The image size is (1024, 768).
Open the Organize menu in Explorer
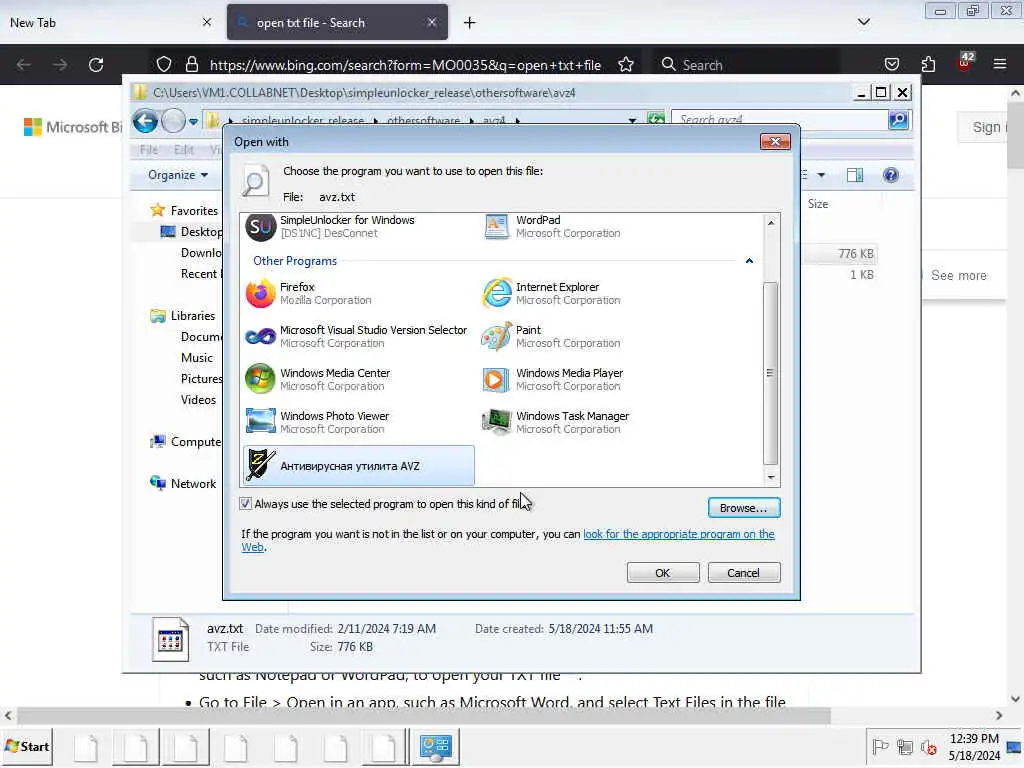coord(178,175)
